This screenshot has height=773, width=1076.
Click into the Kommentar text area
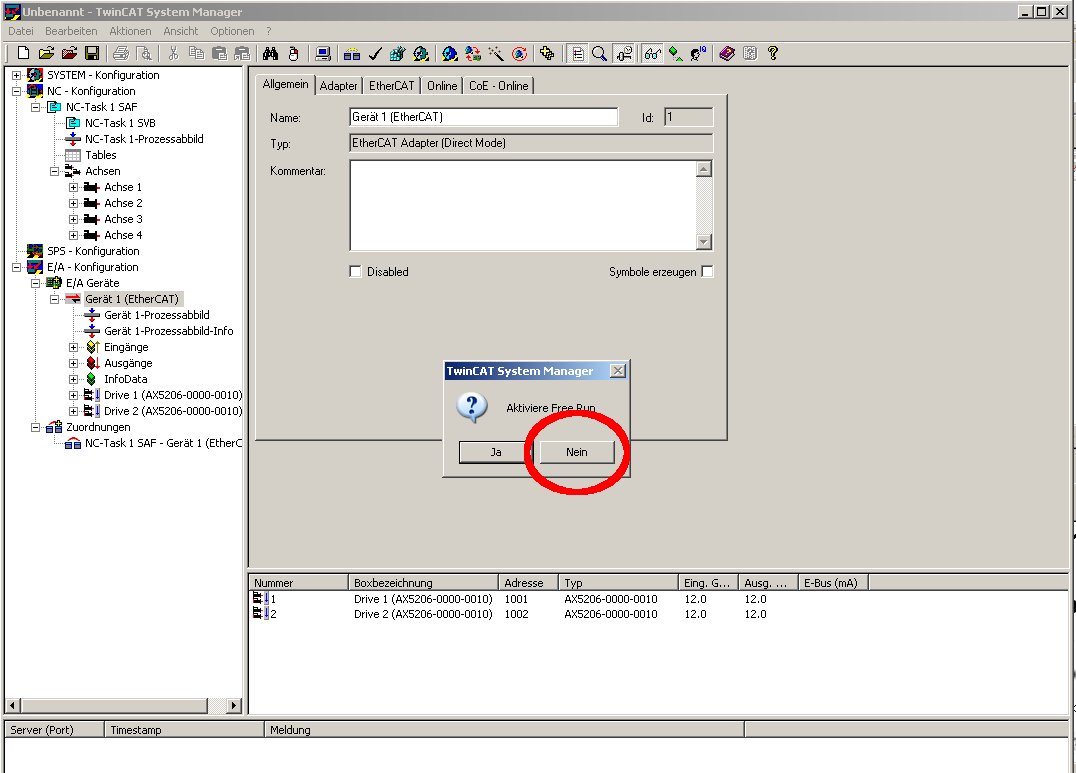pyautogui.click(x=523, y=205)
